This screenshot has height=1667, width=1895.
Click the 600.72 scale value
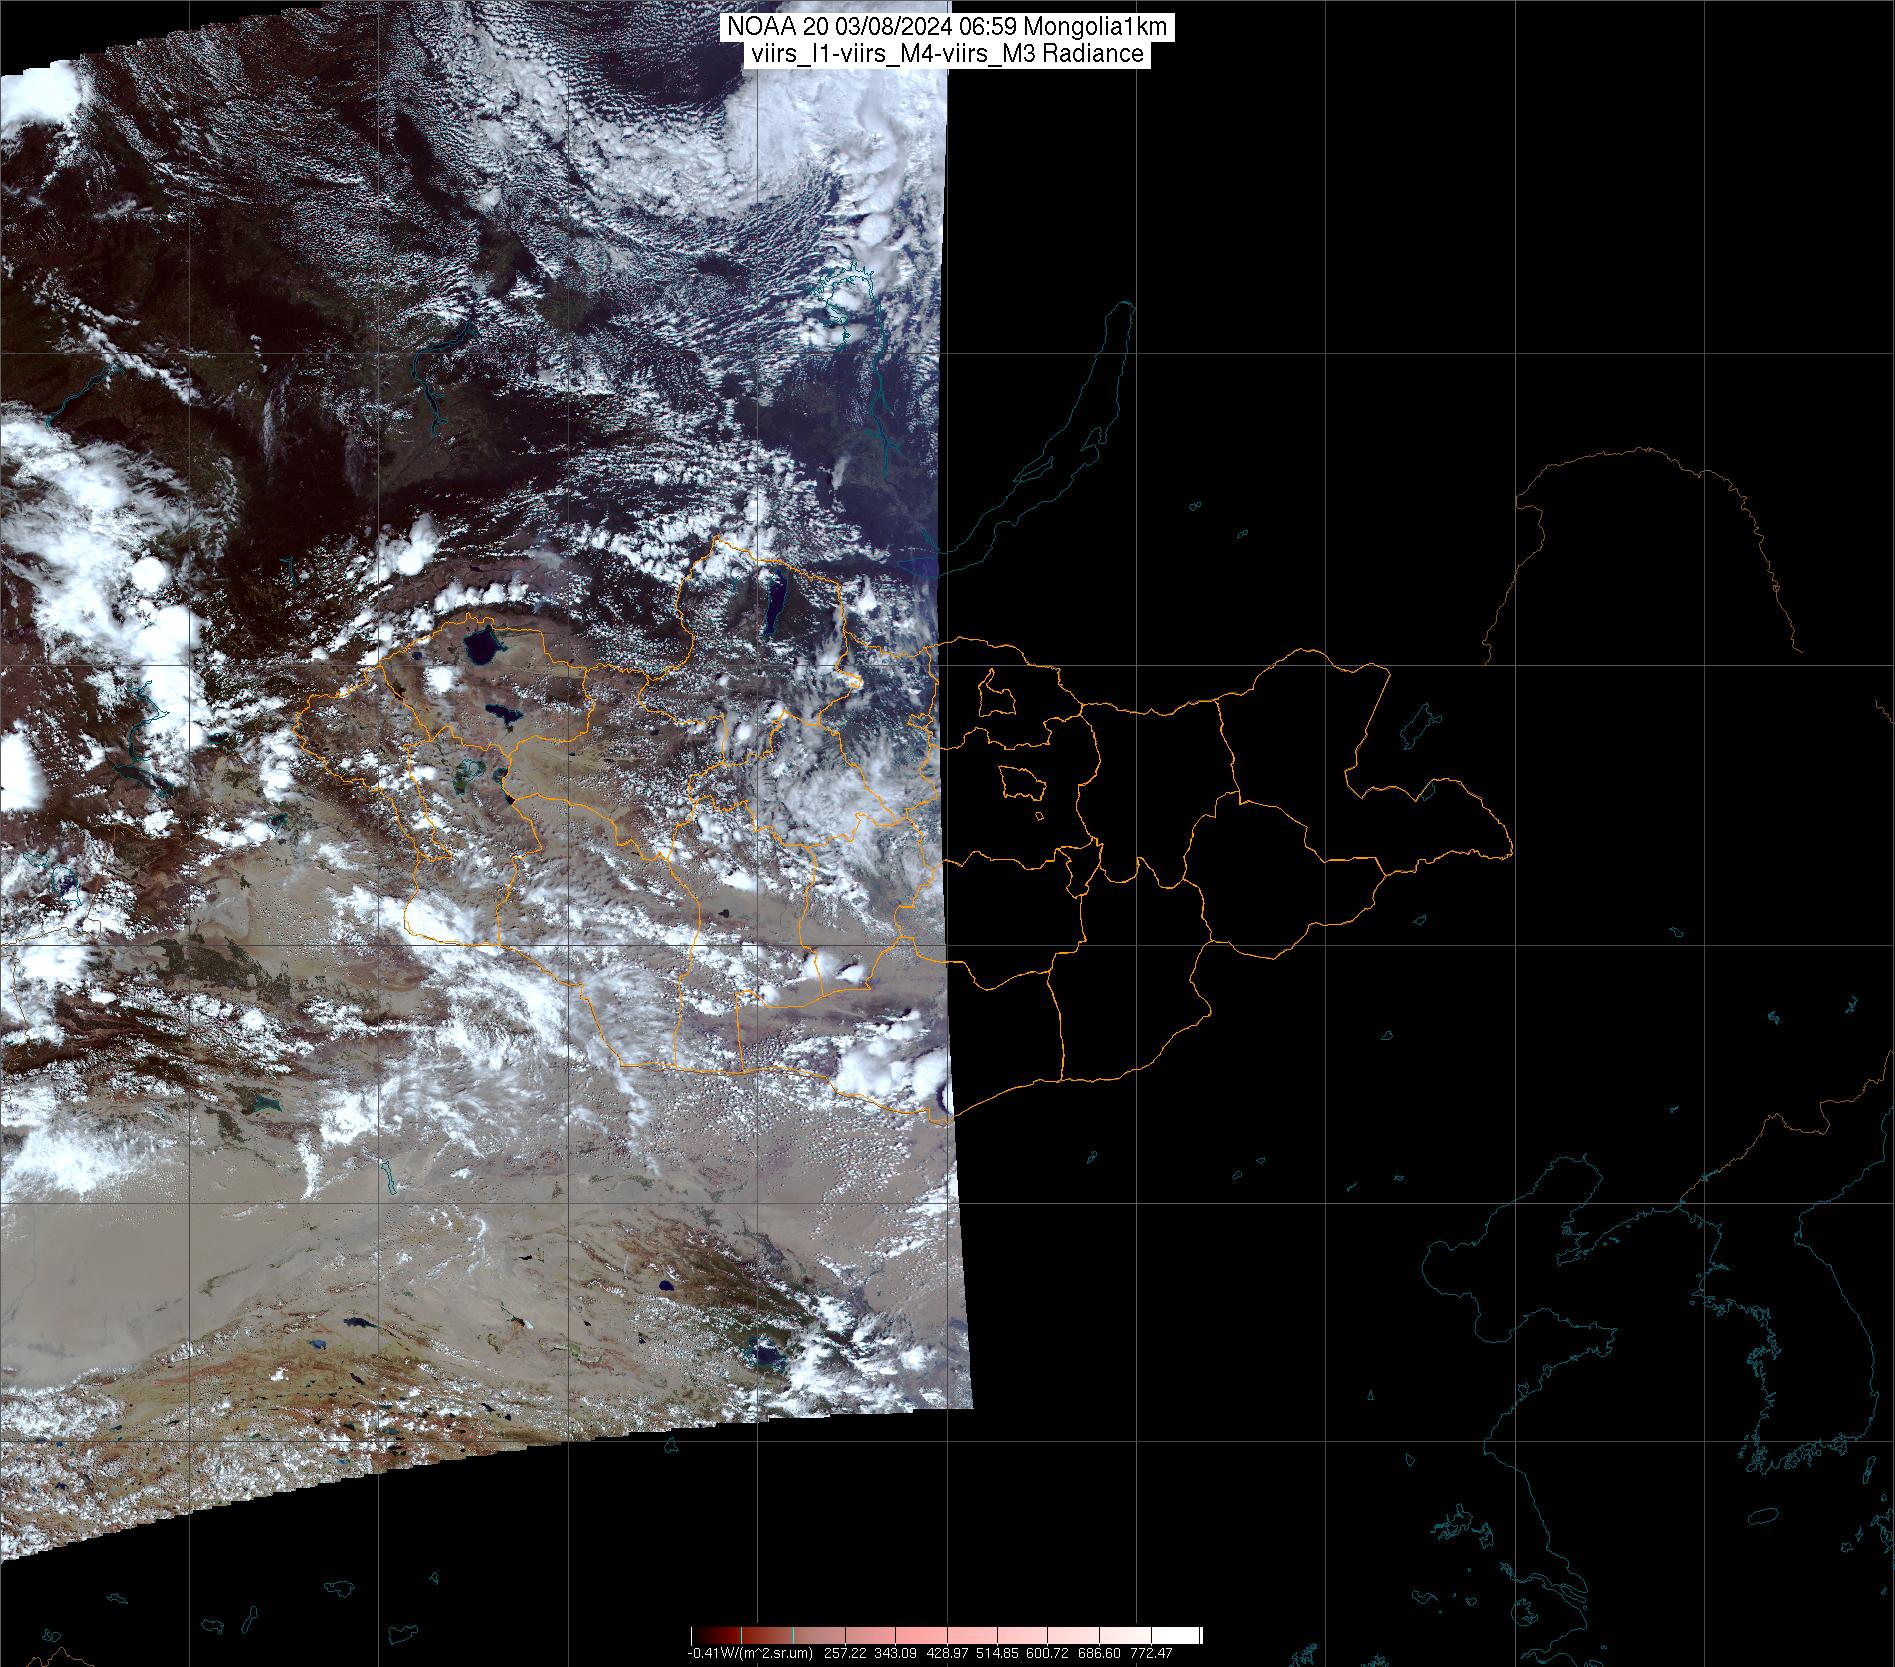click(1047, 1653)
